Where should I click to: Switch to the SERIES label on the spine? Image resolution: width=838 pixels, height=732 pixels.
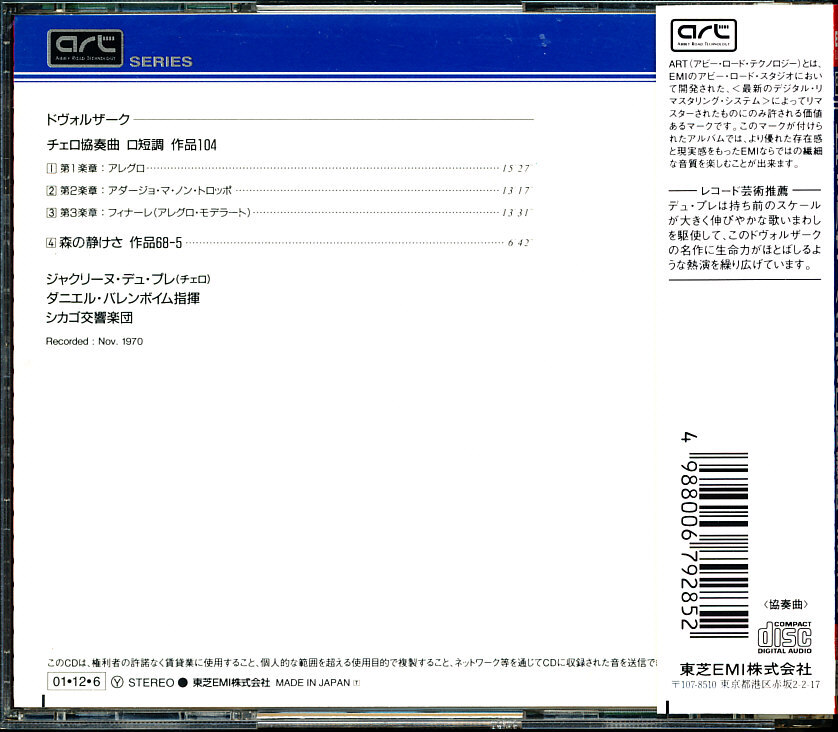pyautogui.click(x=163, y=61)
